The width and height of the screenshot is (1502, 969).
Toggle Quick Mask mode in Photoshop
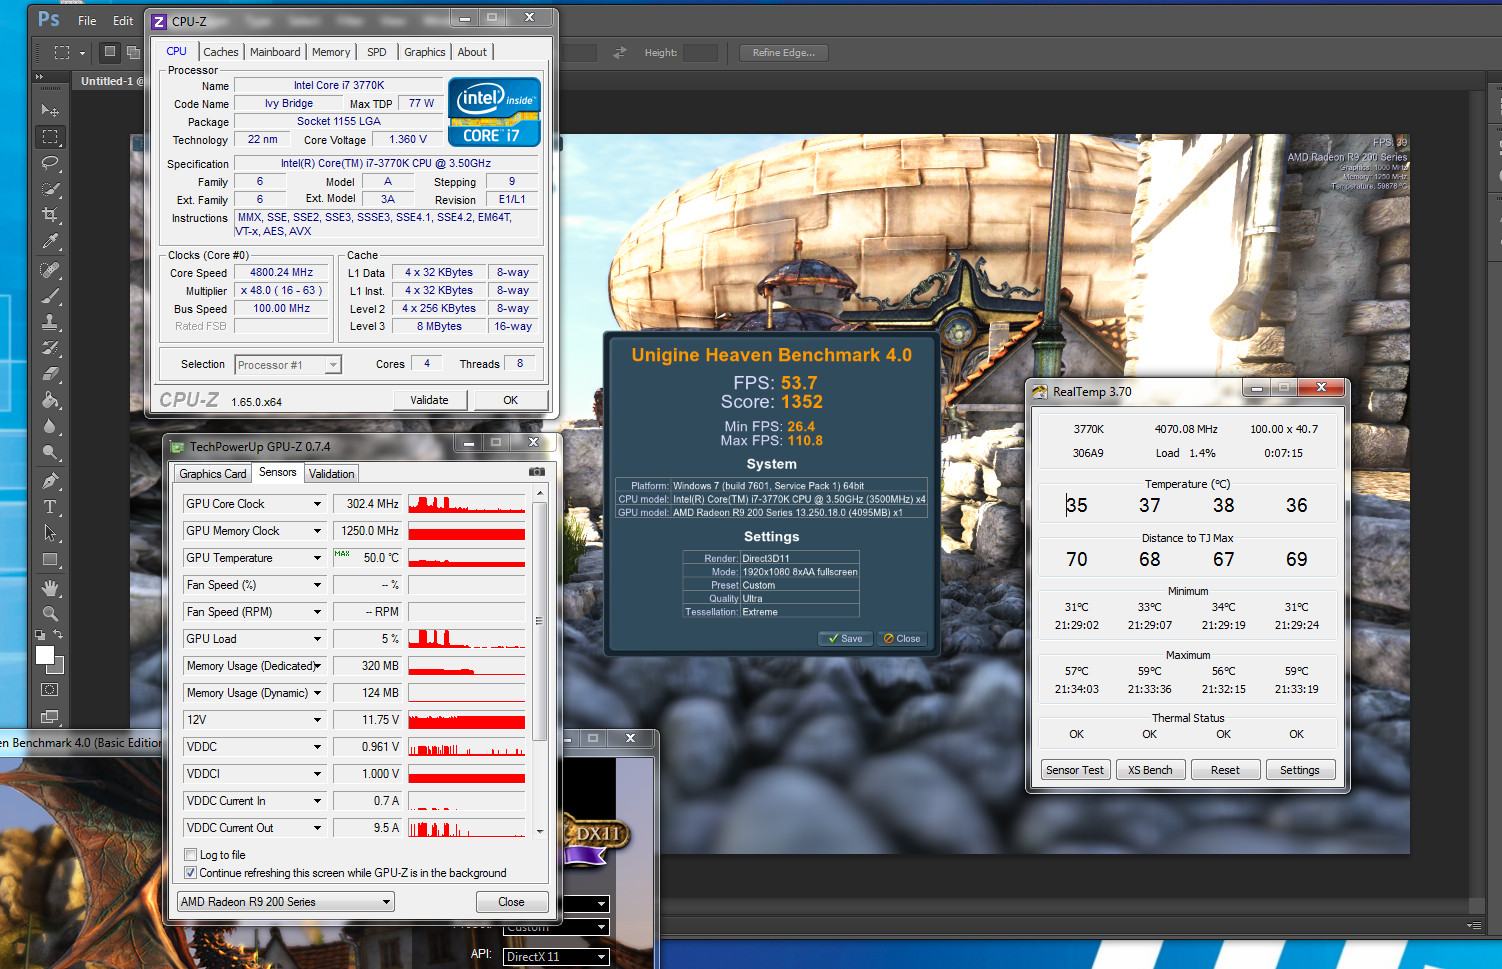pos(50,690)
